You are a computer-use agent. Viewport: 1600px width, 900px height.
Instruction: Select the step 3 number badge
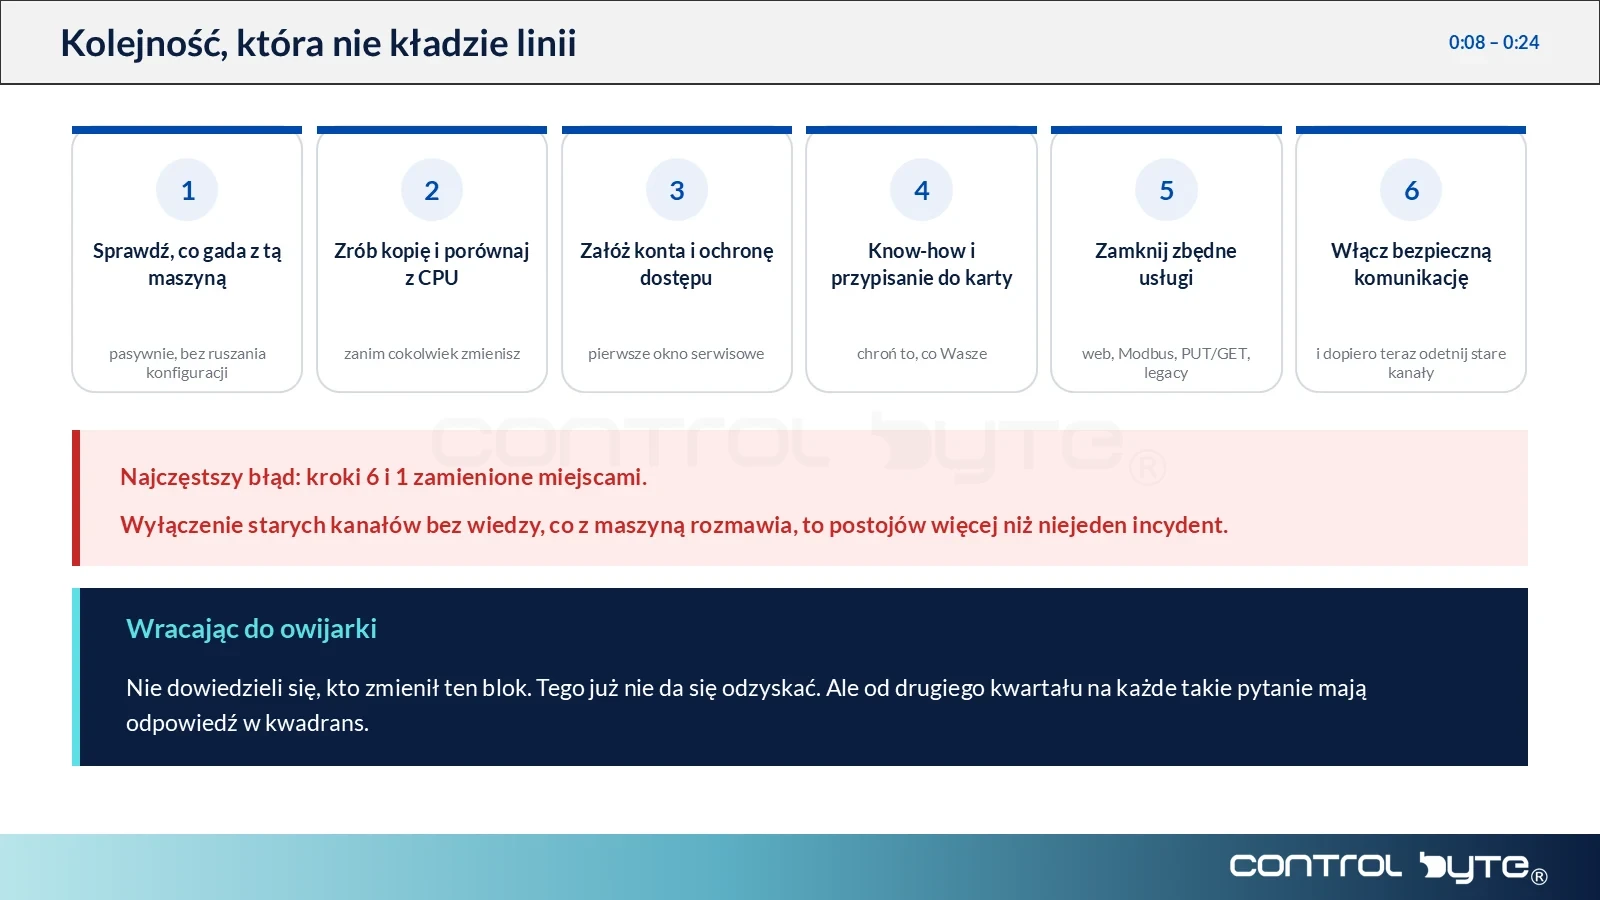pyautogui.click(x=677, y=190)
